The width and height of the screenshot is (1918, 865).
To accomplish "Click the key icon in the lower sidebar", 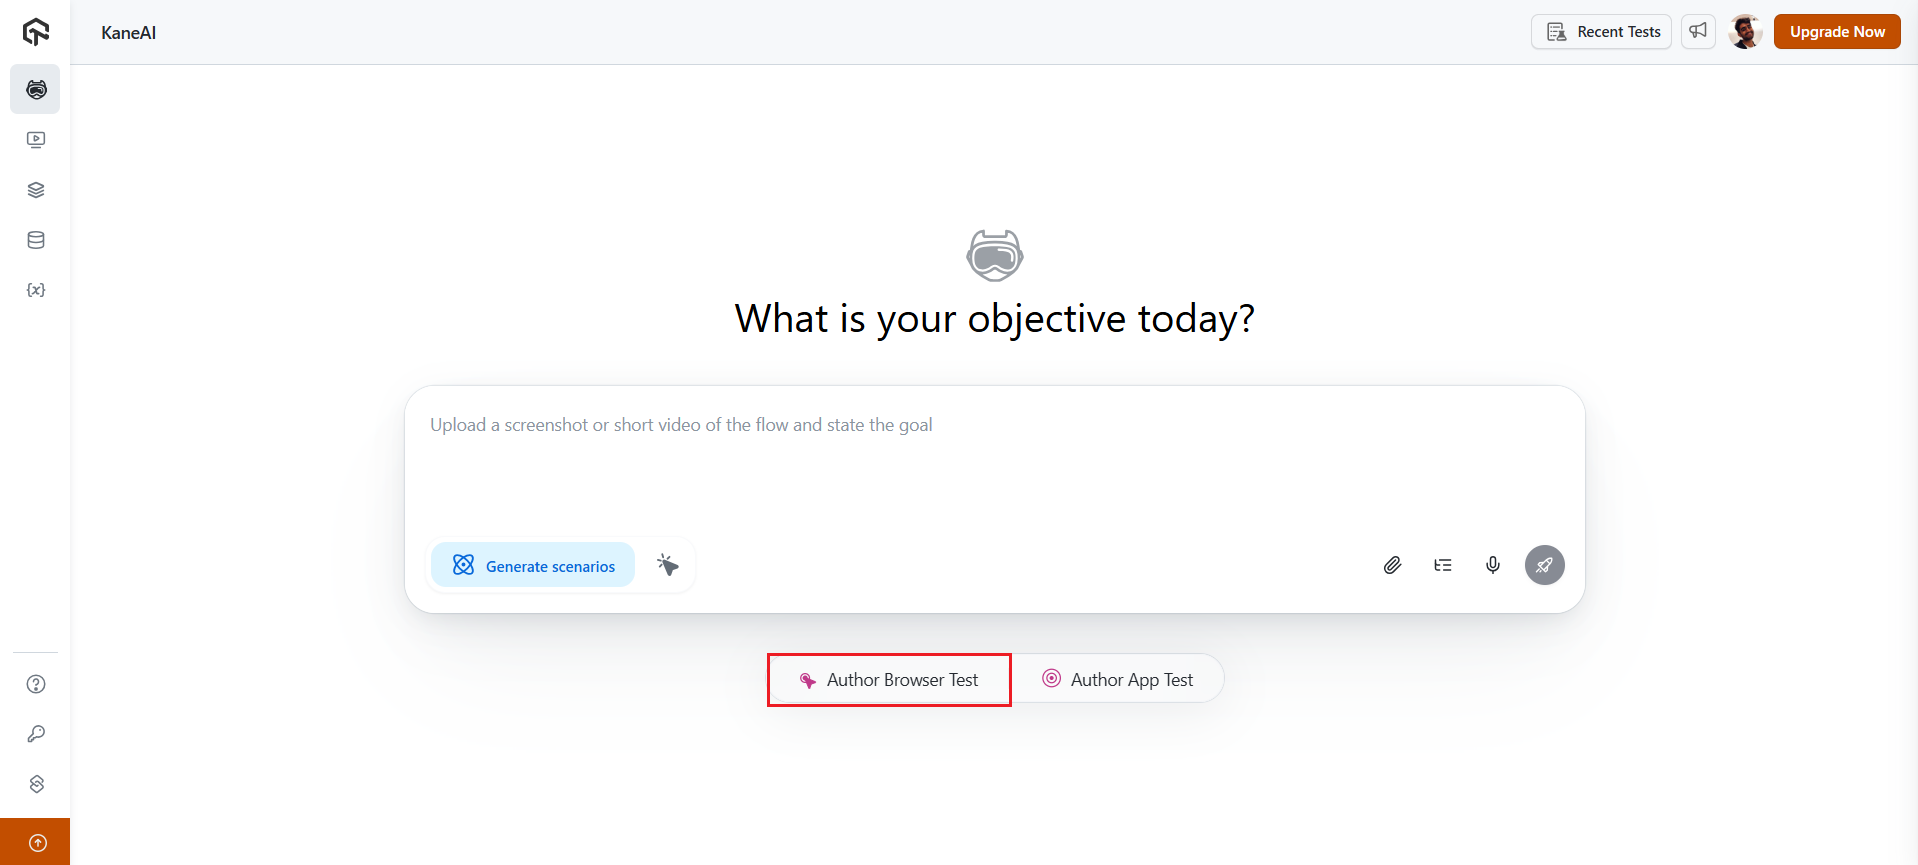I will (35, 734).
